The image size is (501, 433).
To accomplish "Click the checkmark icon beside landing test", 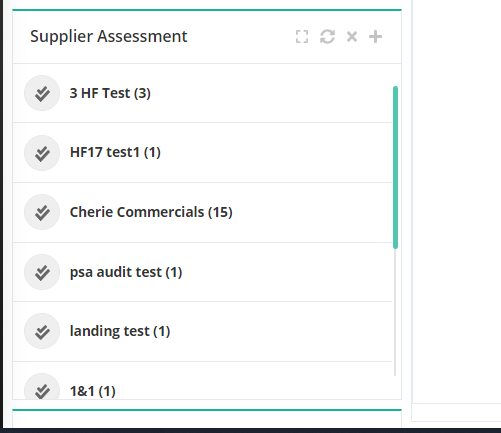I will point(42,331).
